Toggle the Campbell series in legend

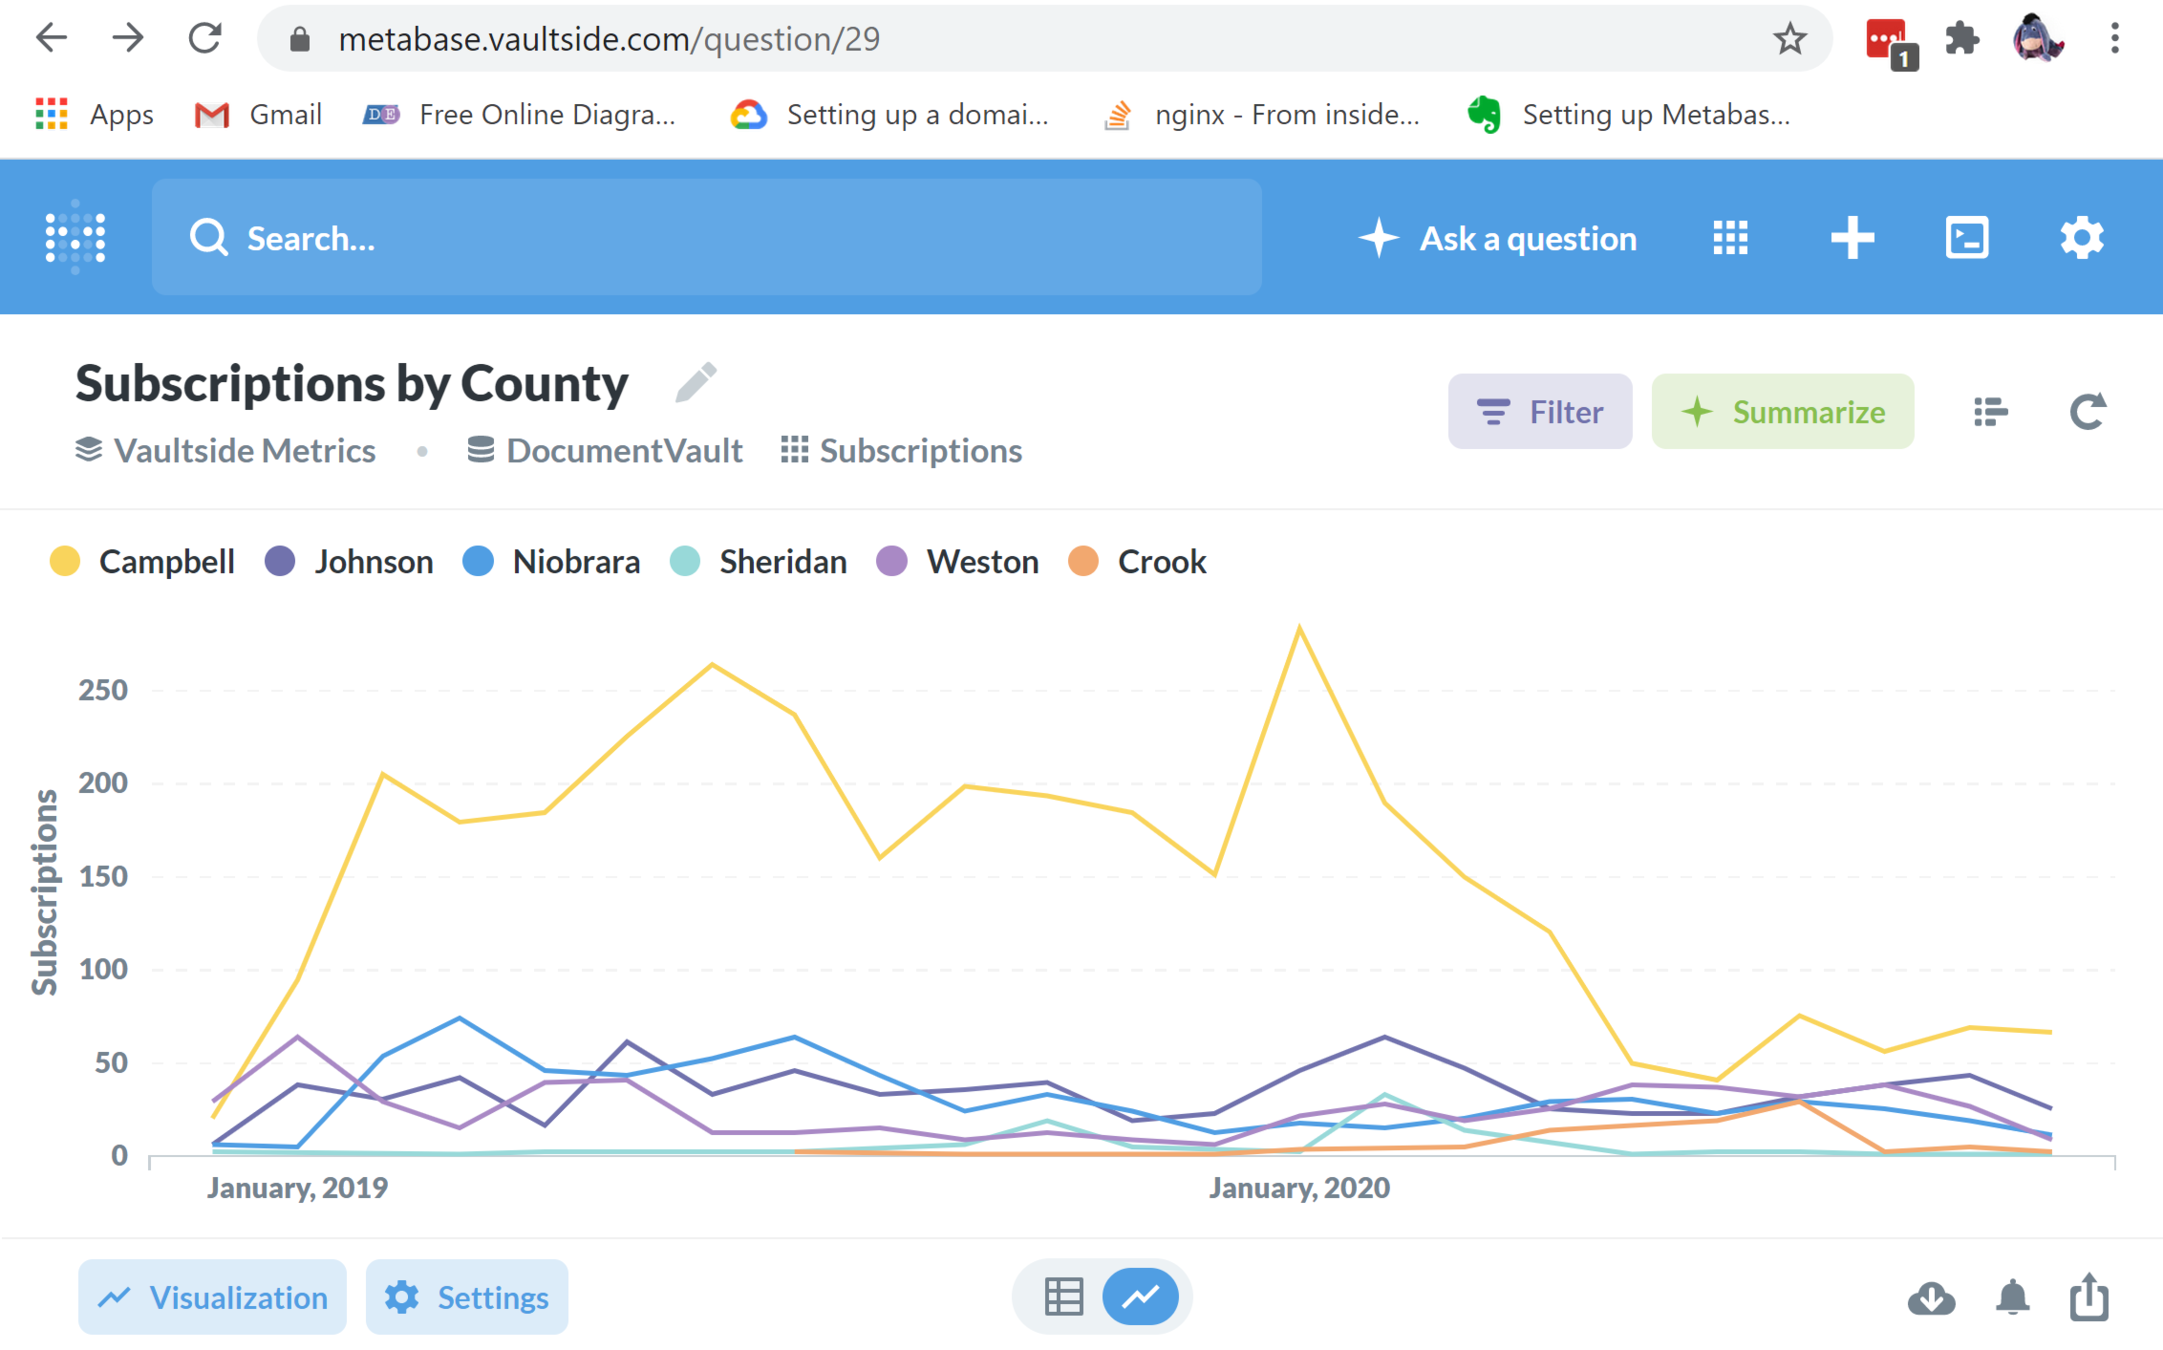[x=143, y=561]
